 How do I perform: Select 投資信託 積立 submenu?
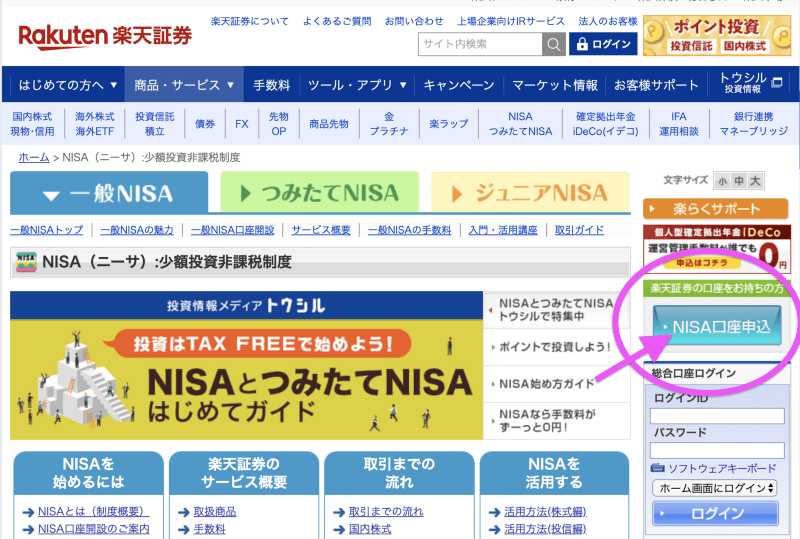pyautogui.click(x=155, y=124)
